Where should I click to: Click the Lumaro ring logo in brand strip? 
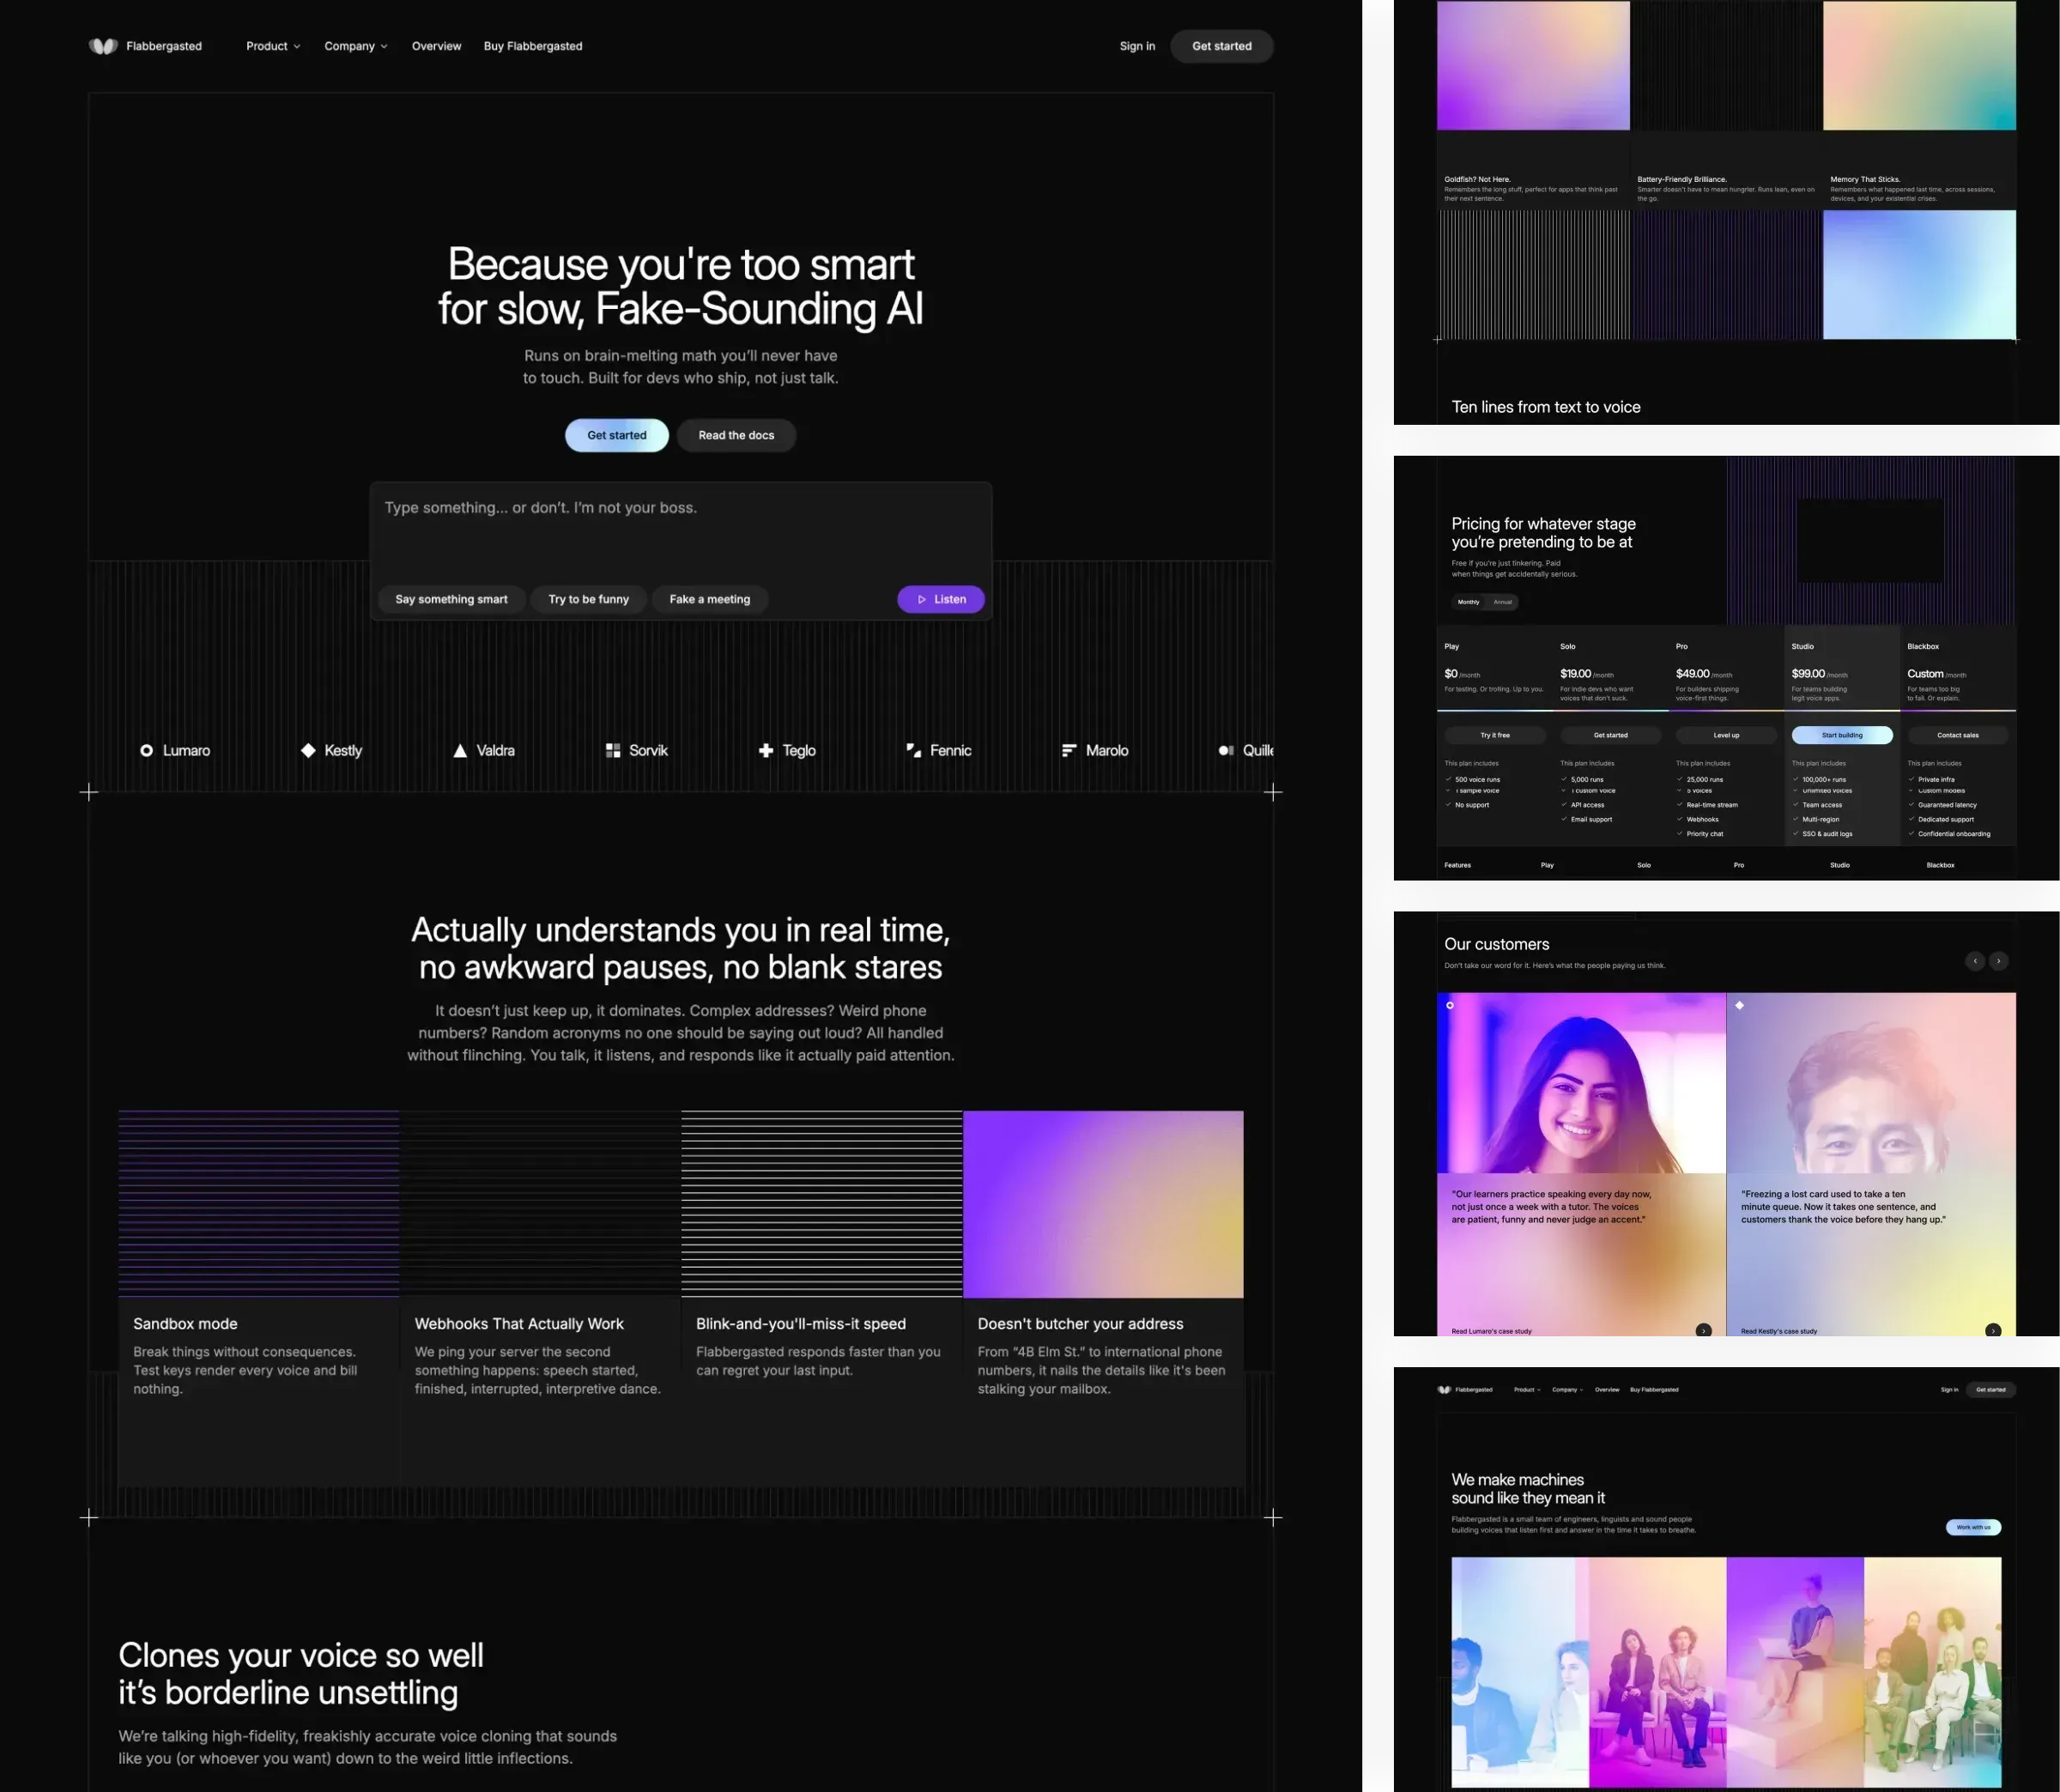pos(146,750)
